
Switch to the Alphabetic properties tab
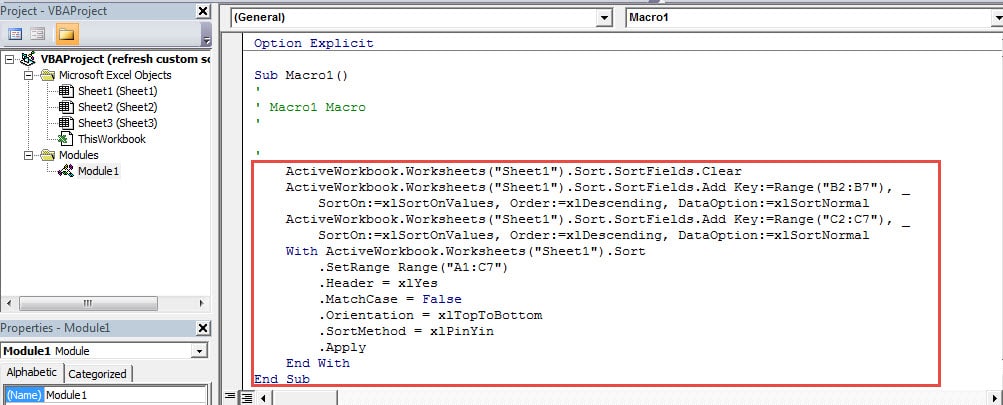pyautogui.click(x=32, y=373)
